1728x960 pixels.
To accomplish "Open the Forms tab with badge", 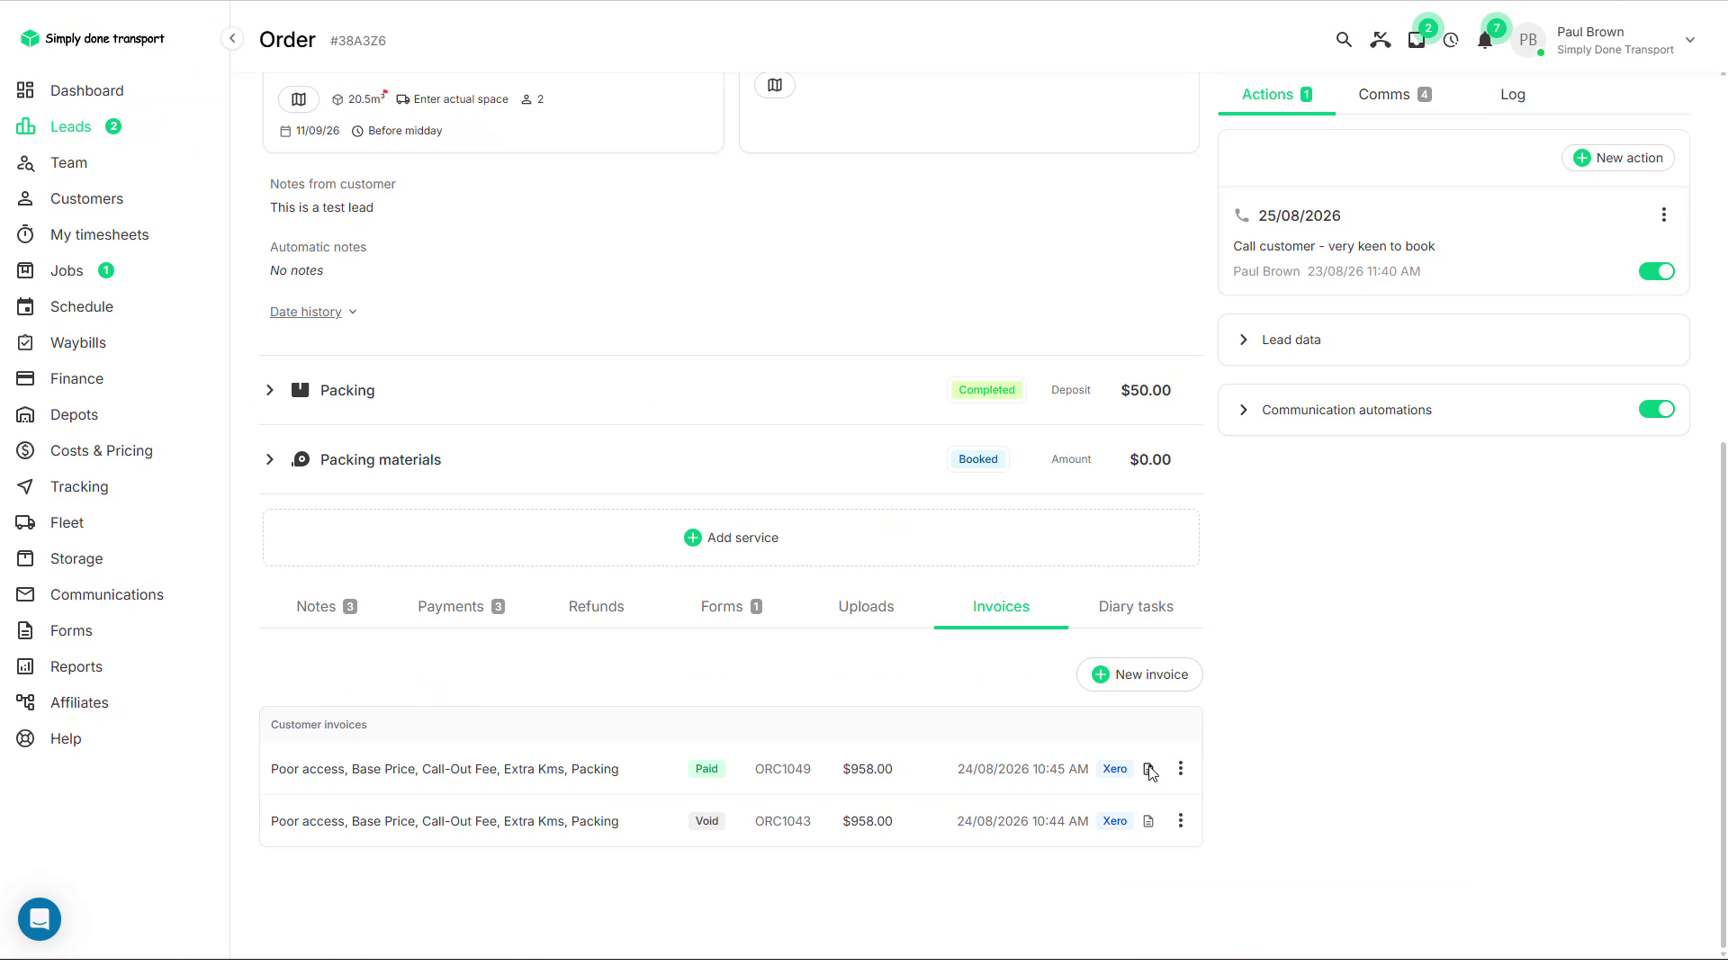I will 731,606.
